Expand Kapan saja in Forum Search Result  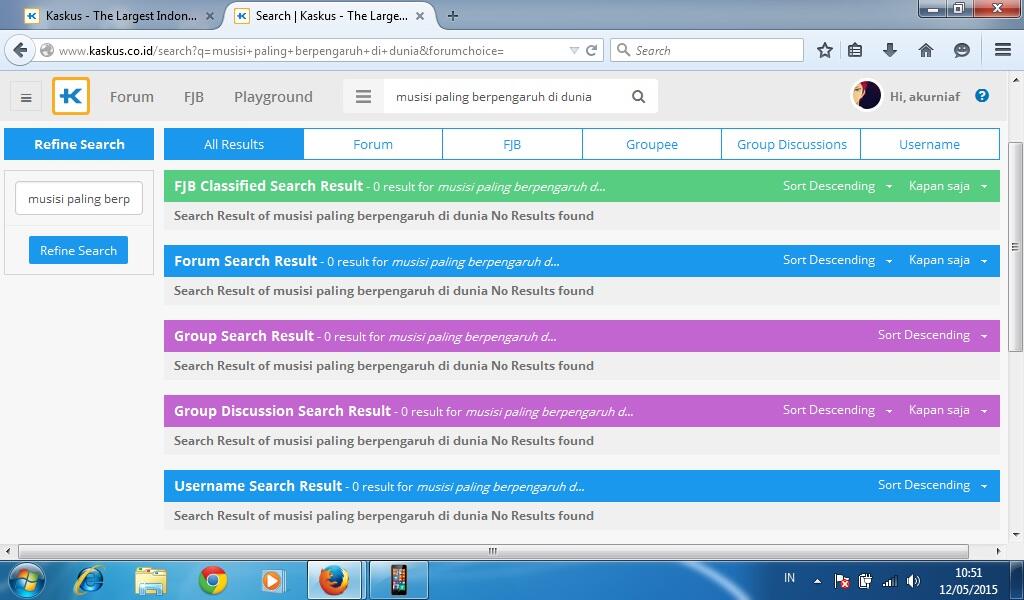click(948, 260)
